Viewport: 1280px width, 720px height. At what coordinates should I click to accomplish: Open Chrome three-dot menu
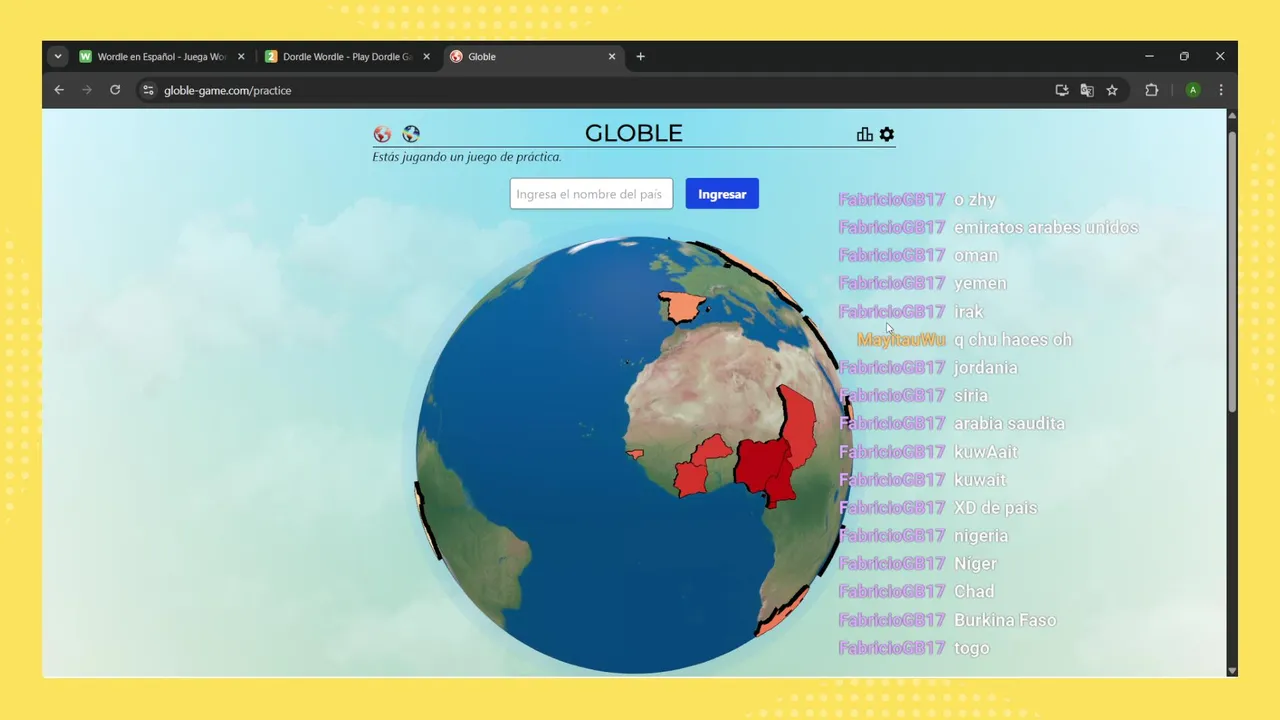click(x=1221, y=90)
